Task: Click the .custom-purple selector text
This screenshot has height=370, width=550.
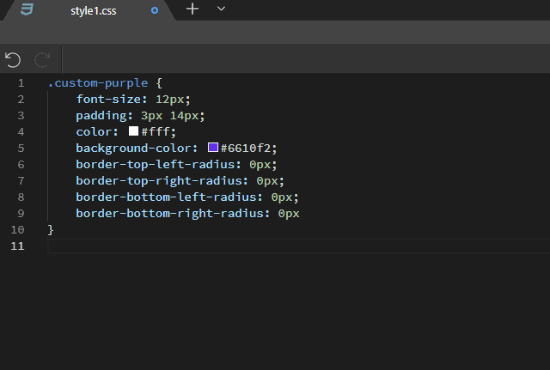Action: coord(98,83)
